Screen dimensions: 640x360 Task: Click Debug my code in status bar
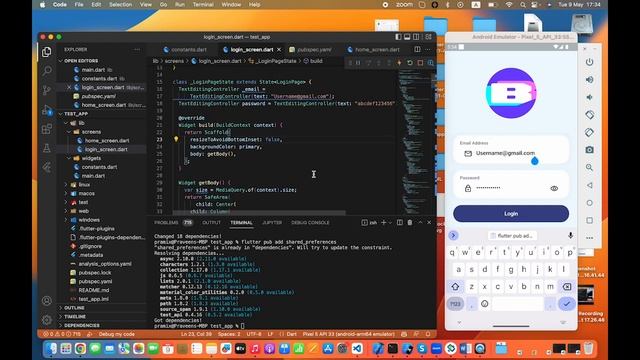tap(116, 334)
